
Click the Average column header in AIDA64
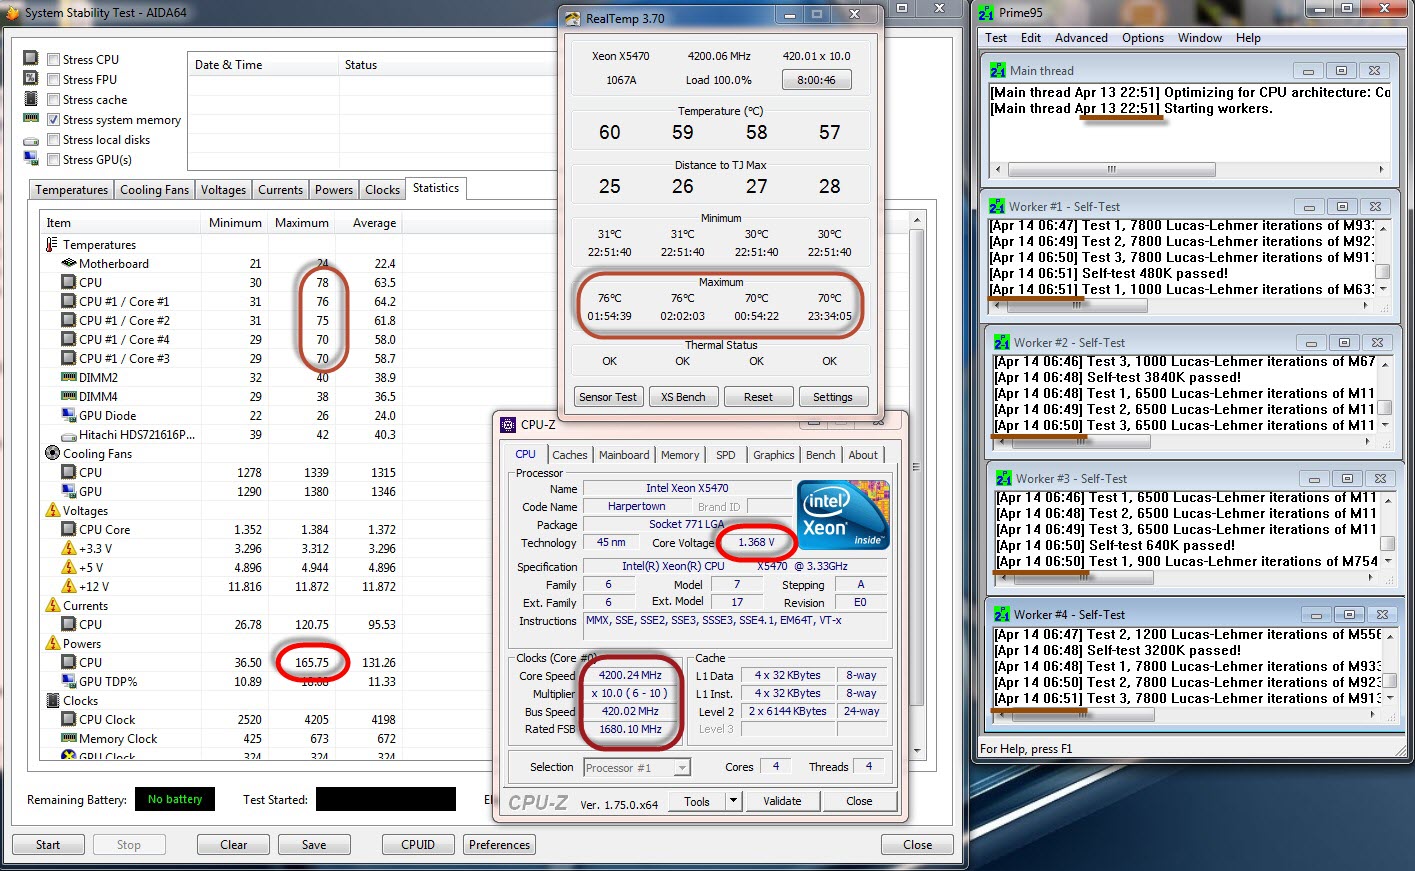369,223
